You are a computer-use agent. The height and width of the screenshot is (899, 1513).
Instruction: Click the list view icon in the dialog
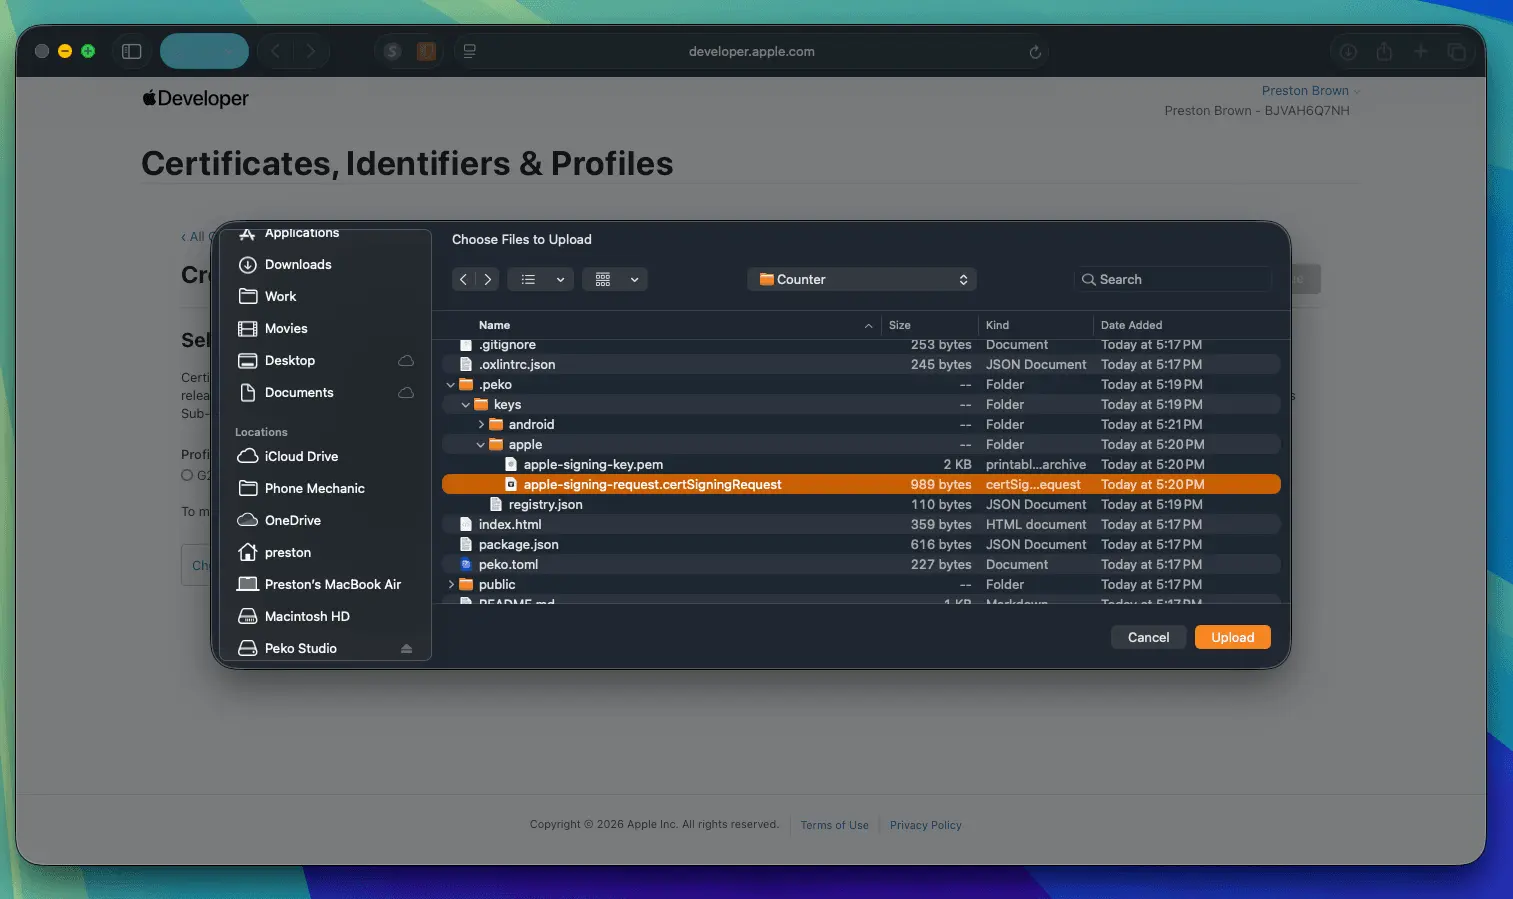click(x=528, y=280)
